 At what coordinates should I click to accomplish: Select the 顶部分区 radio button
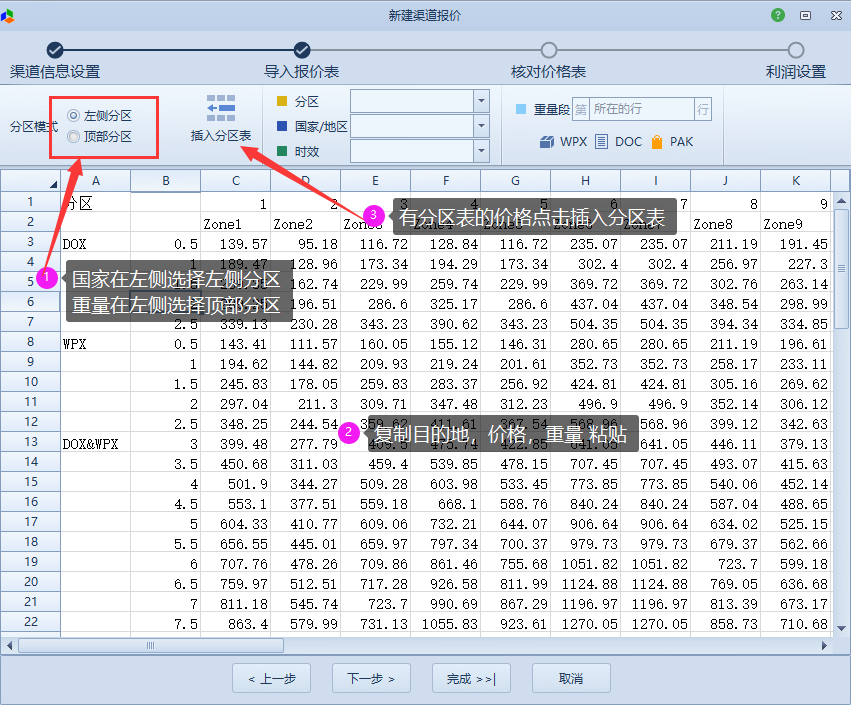point(74,137)
